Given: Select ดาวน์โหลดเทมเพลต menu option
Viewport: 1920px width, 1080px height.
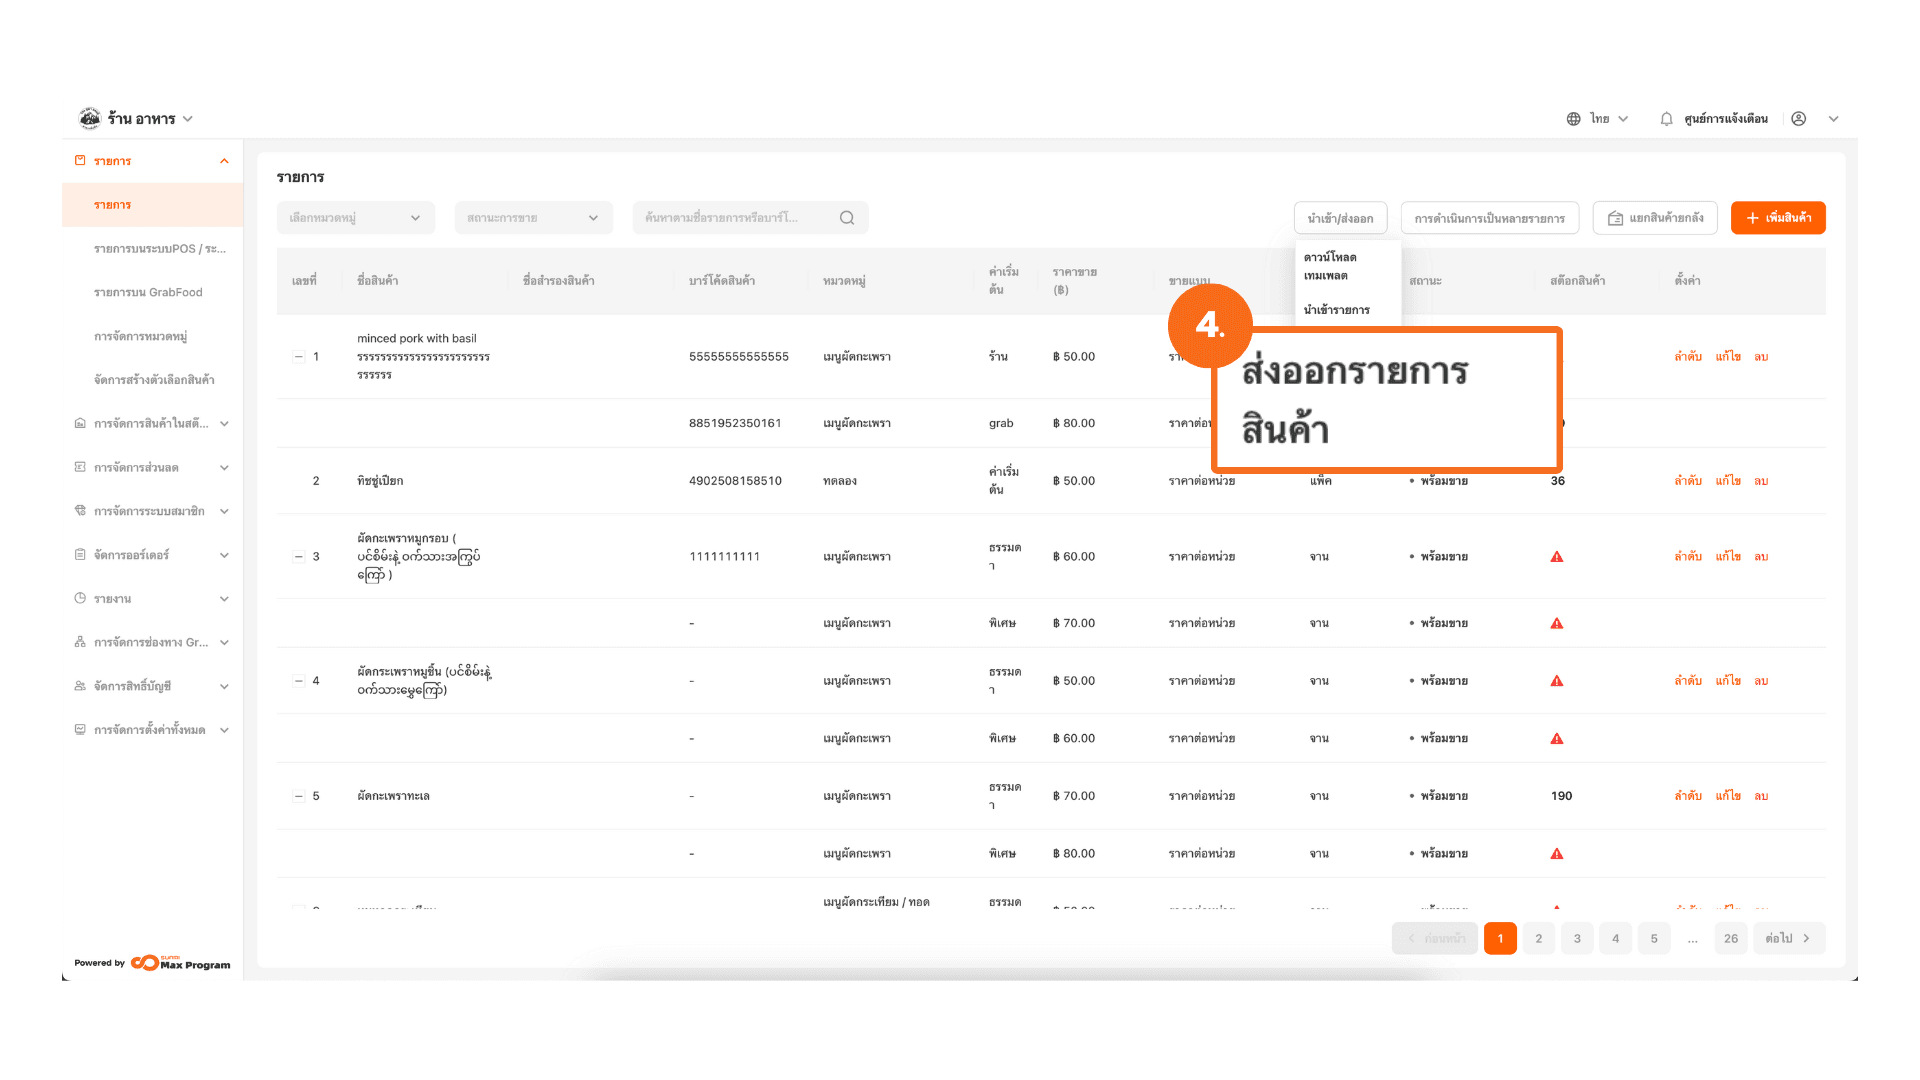Looking at the screenshot, I should (1330, 266).
